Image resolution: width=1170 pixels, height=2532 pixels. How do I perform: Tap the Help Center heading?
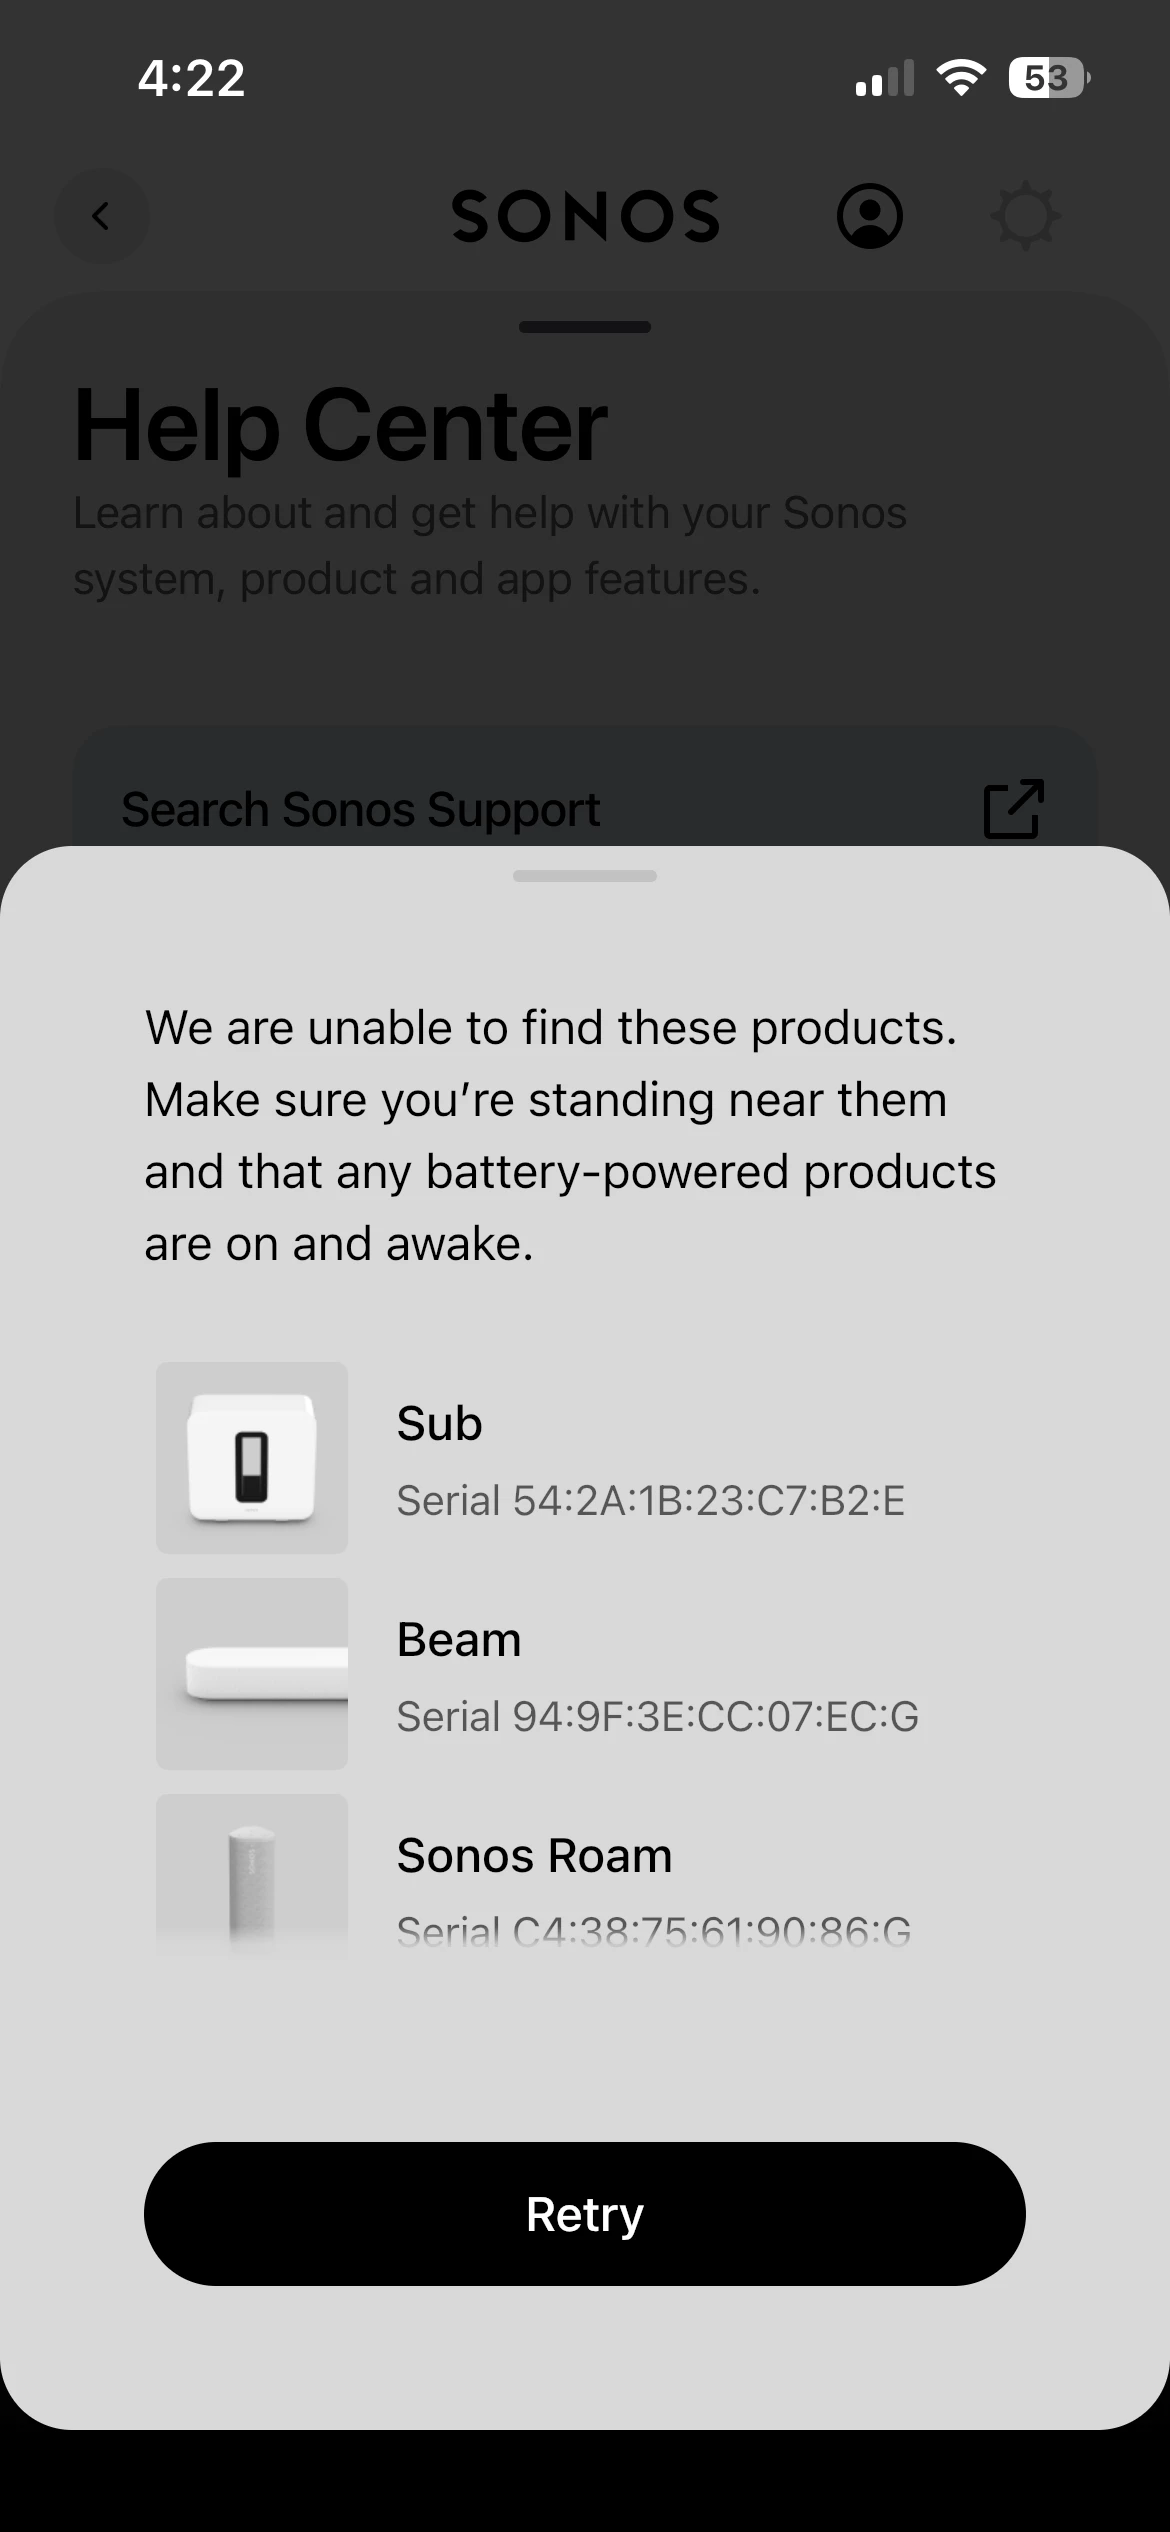point(341,425)
